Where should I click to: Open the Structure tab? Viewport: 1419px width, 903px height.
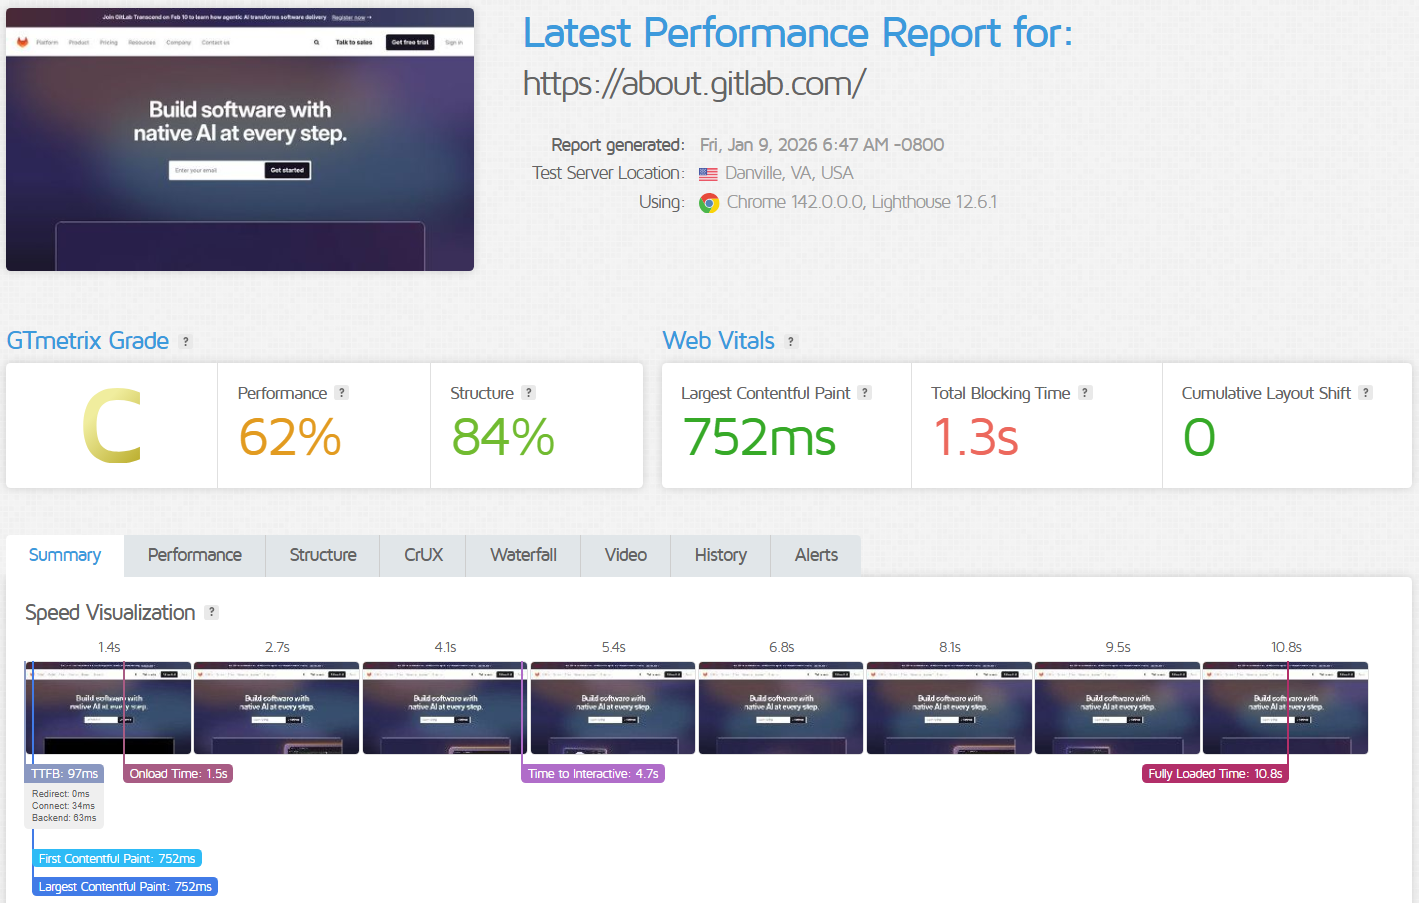(323, 555)
